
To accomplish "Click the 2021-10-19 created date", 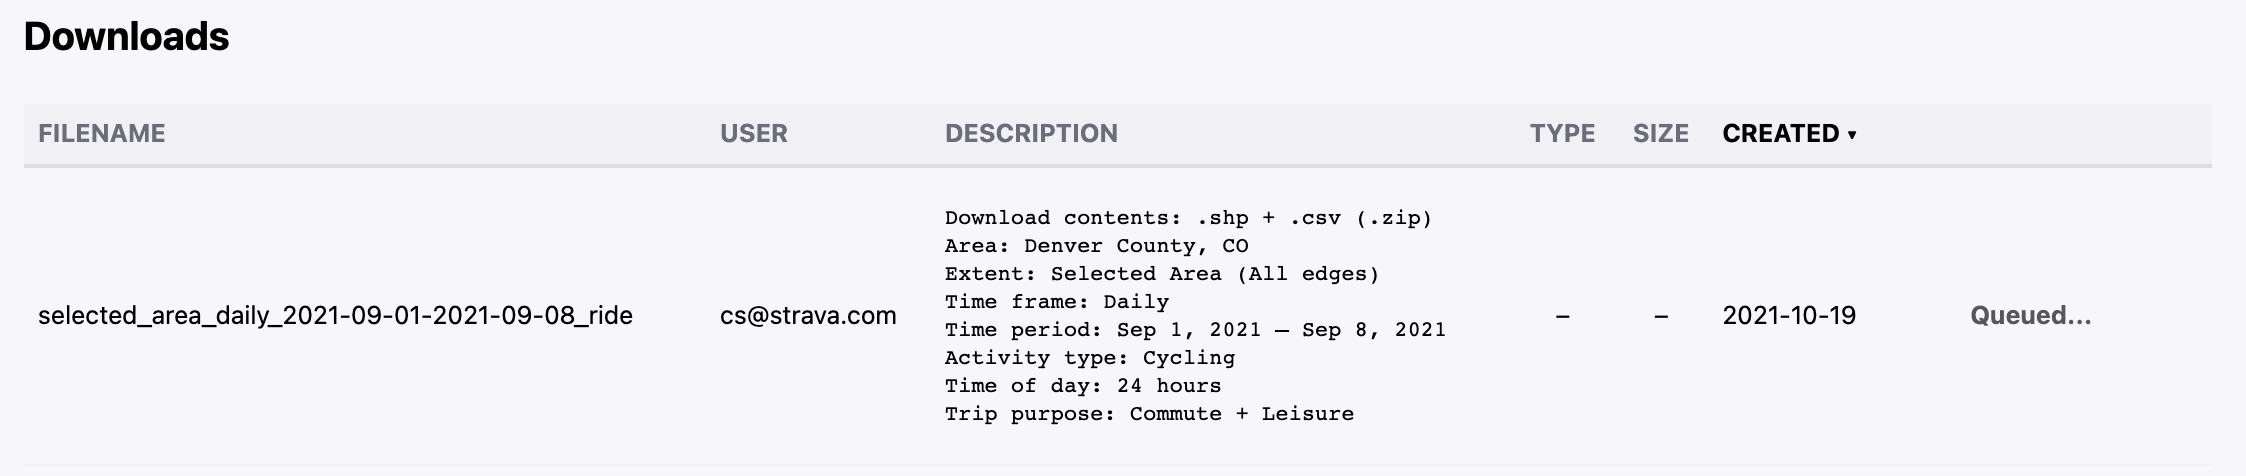I will pos(1789,316).
